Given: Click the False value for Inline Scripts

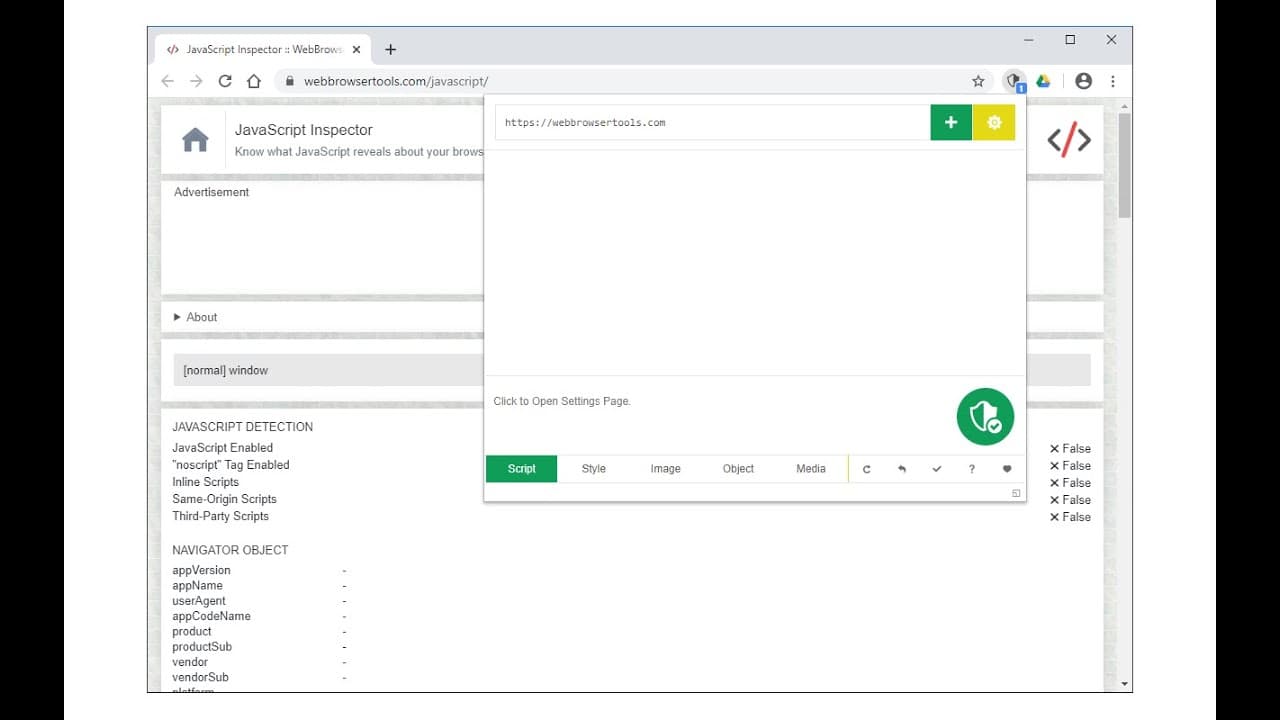Looking at the screenshot, I should pyautogui.click(x=1070, y=483).
